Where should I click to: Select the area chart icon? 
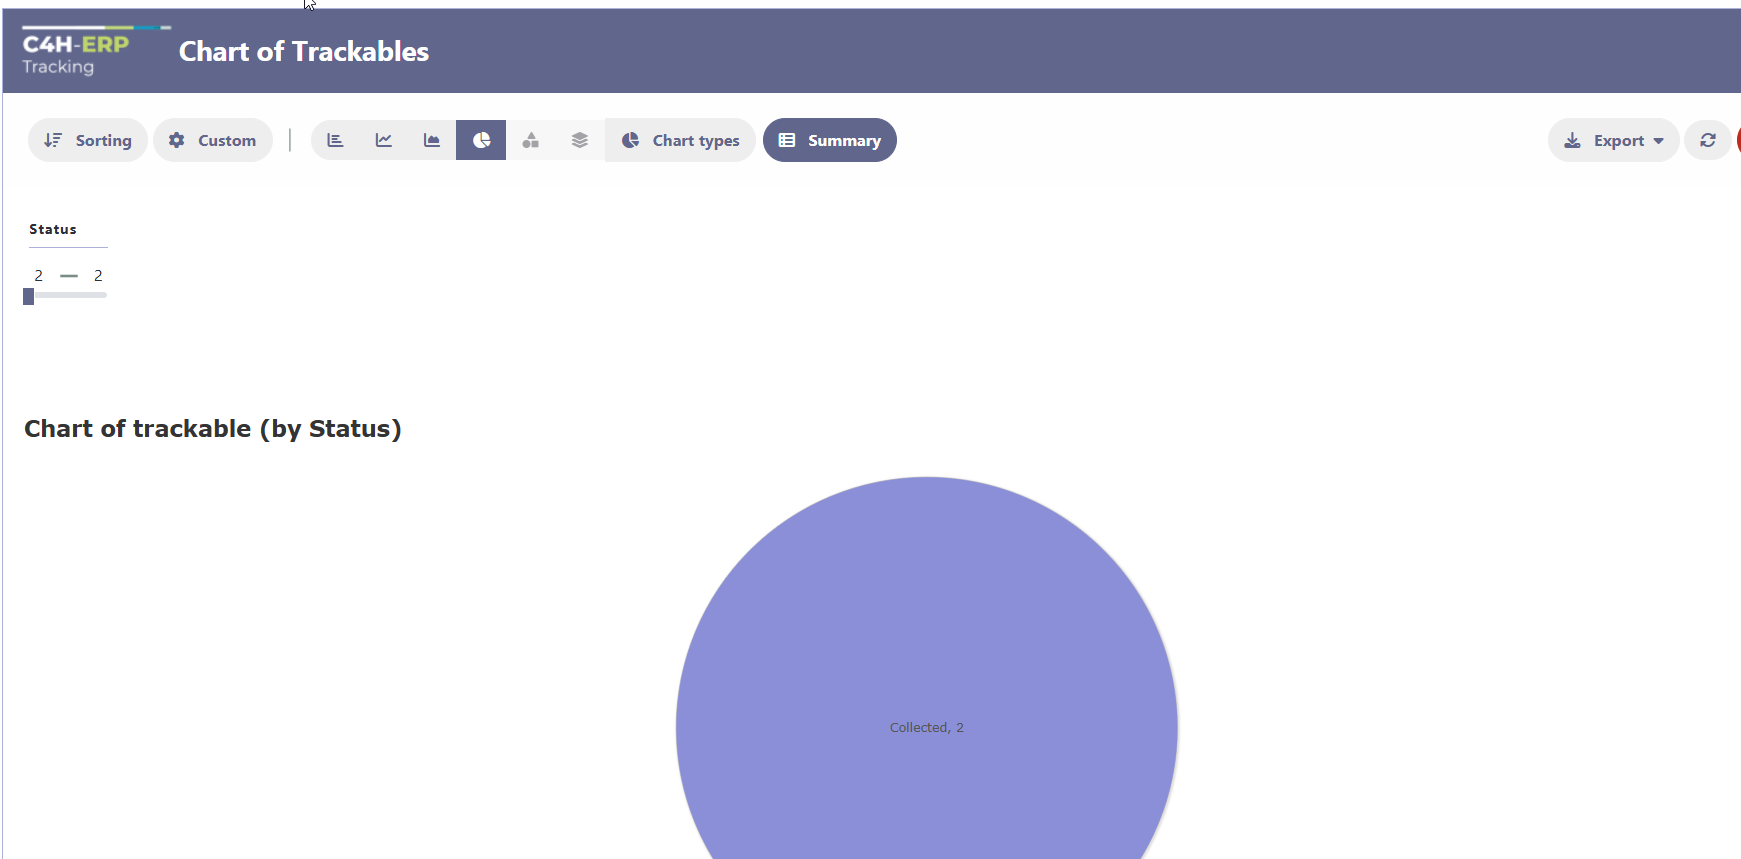click(x=432, y=140)
